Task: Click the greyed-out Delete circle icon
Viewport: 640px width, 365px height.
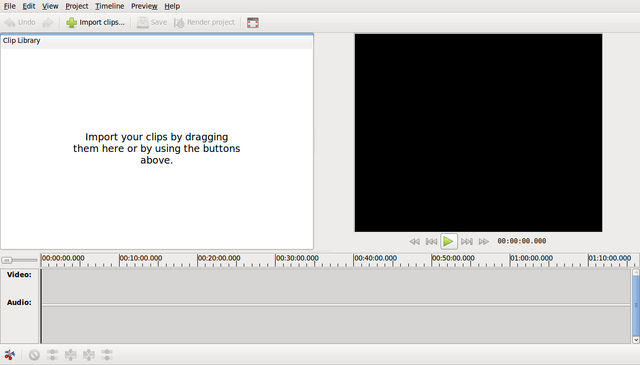Action: click(x=34, y=355)
